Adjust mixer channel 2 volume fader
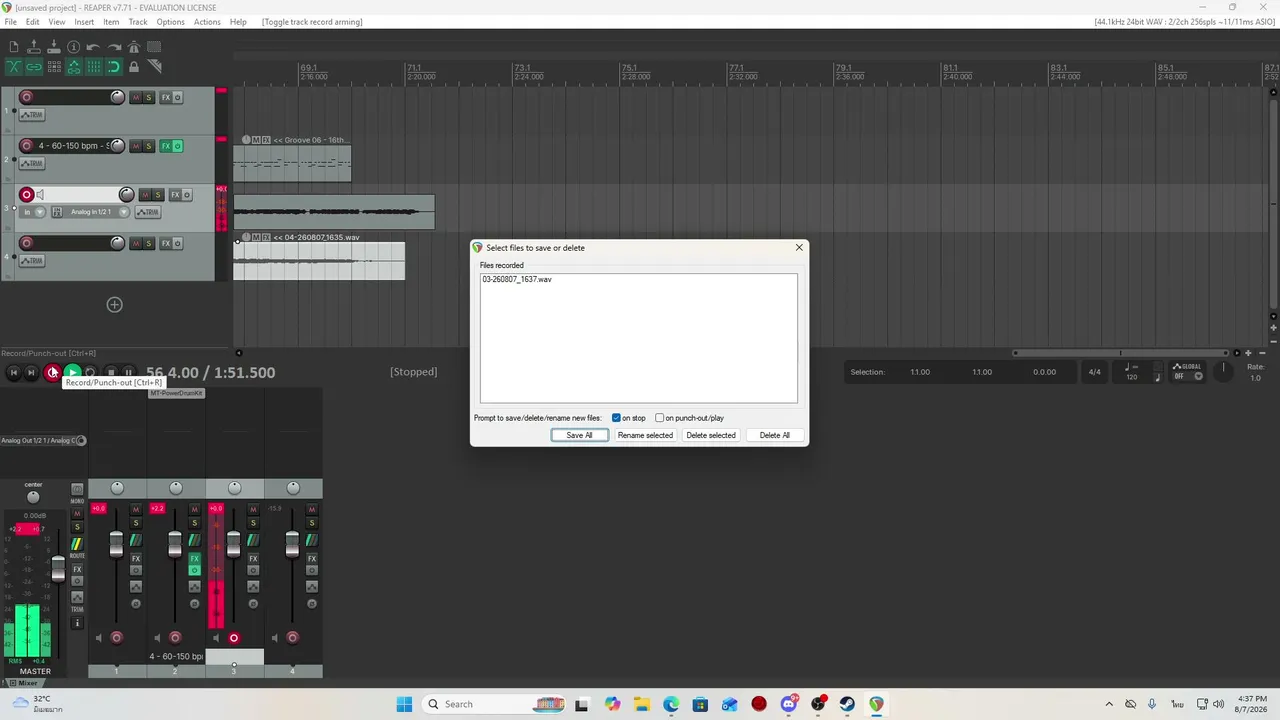This screenshot has width=1280, height=720. point(175,545)
